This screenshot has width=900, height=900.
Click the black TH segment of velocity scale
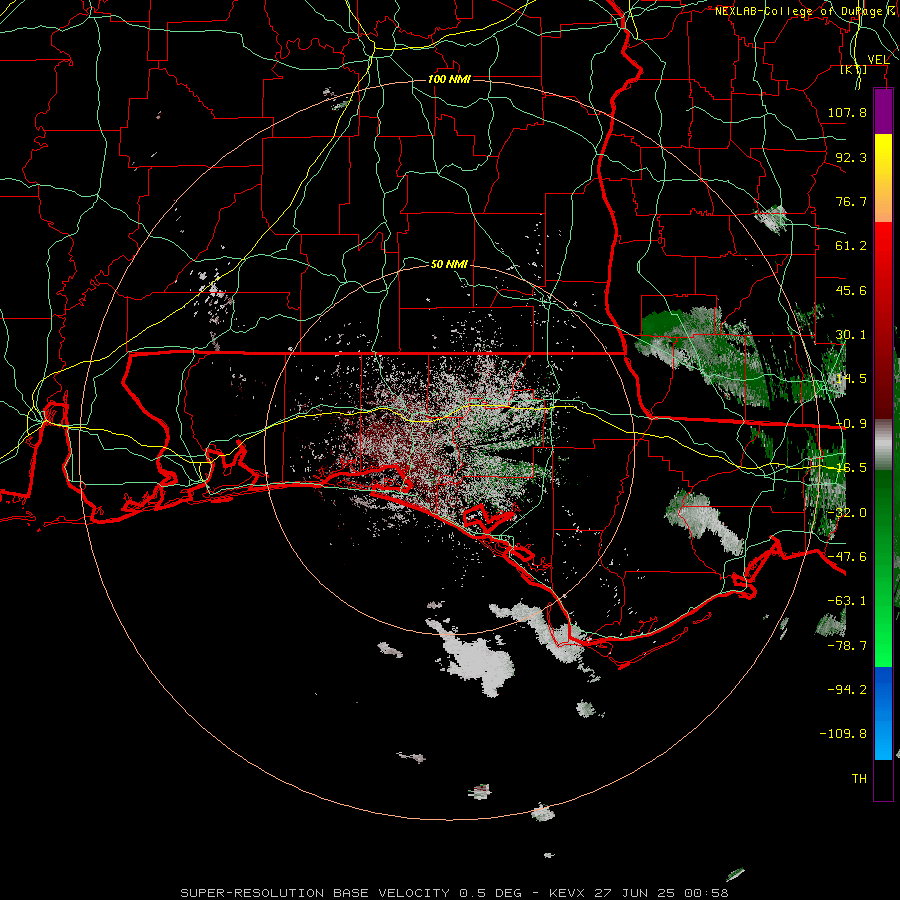(883, 779)
